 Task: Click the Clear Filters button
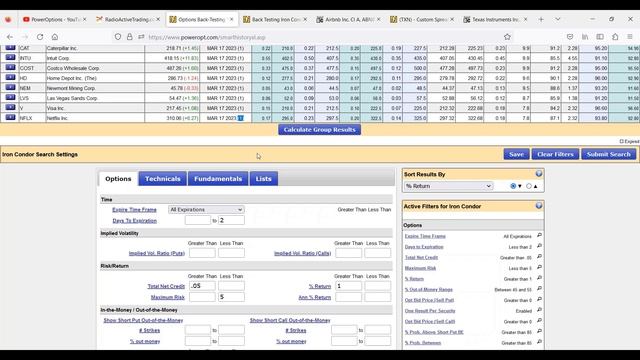(x=555, y=154)
